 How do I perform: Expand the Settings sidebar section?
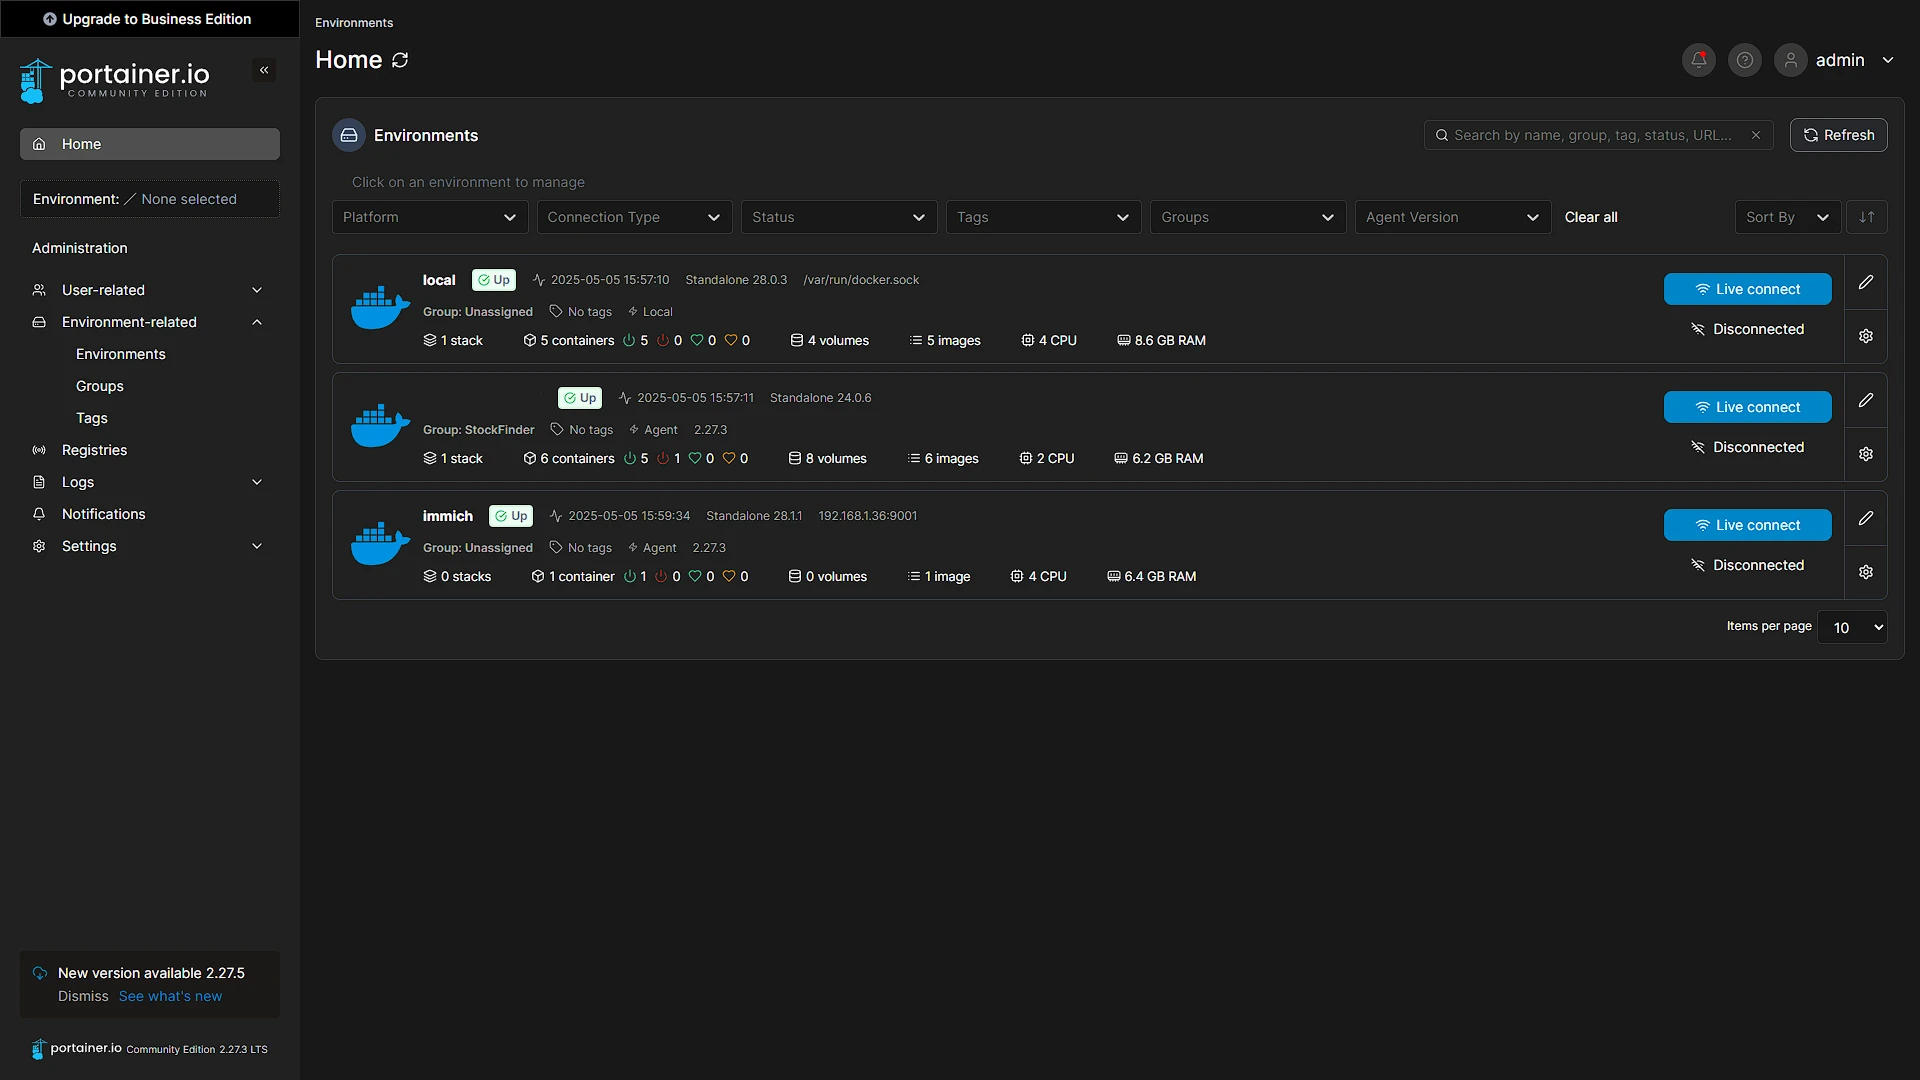[149, 546]
